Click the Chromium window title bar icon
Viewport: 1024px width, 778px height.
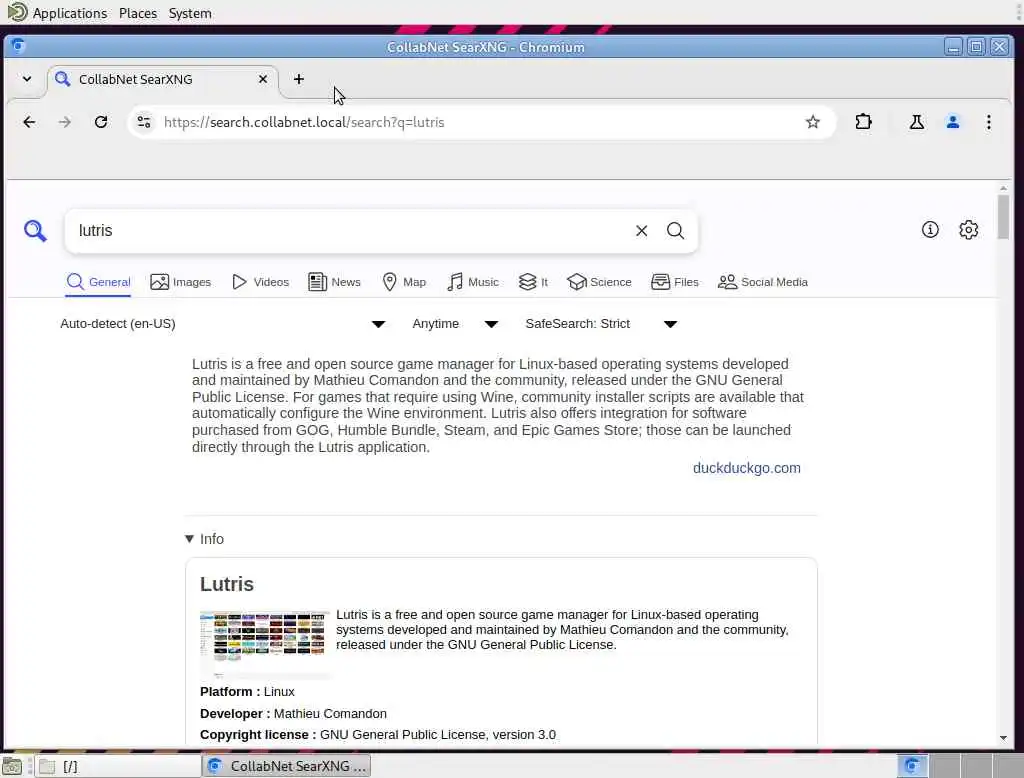(18, 46)
